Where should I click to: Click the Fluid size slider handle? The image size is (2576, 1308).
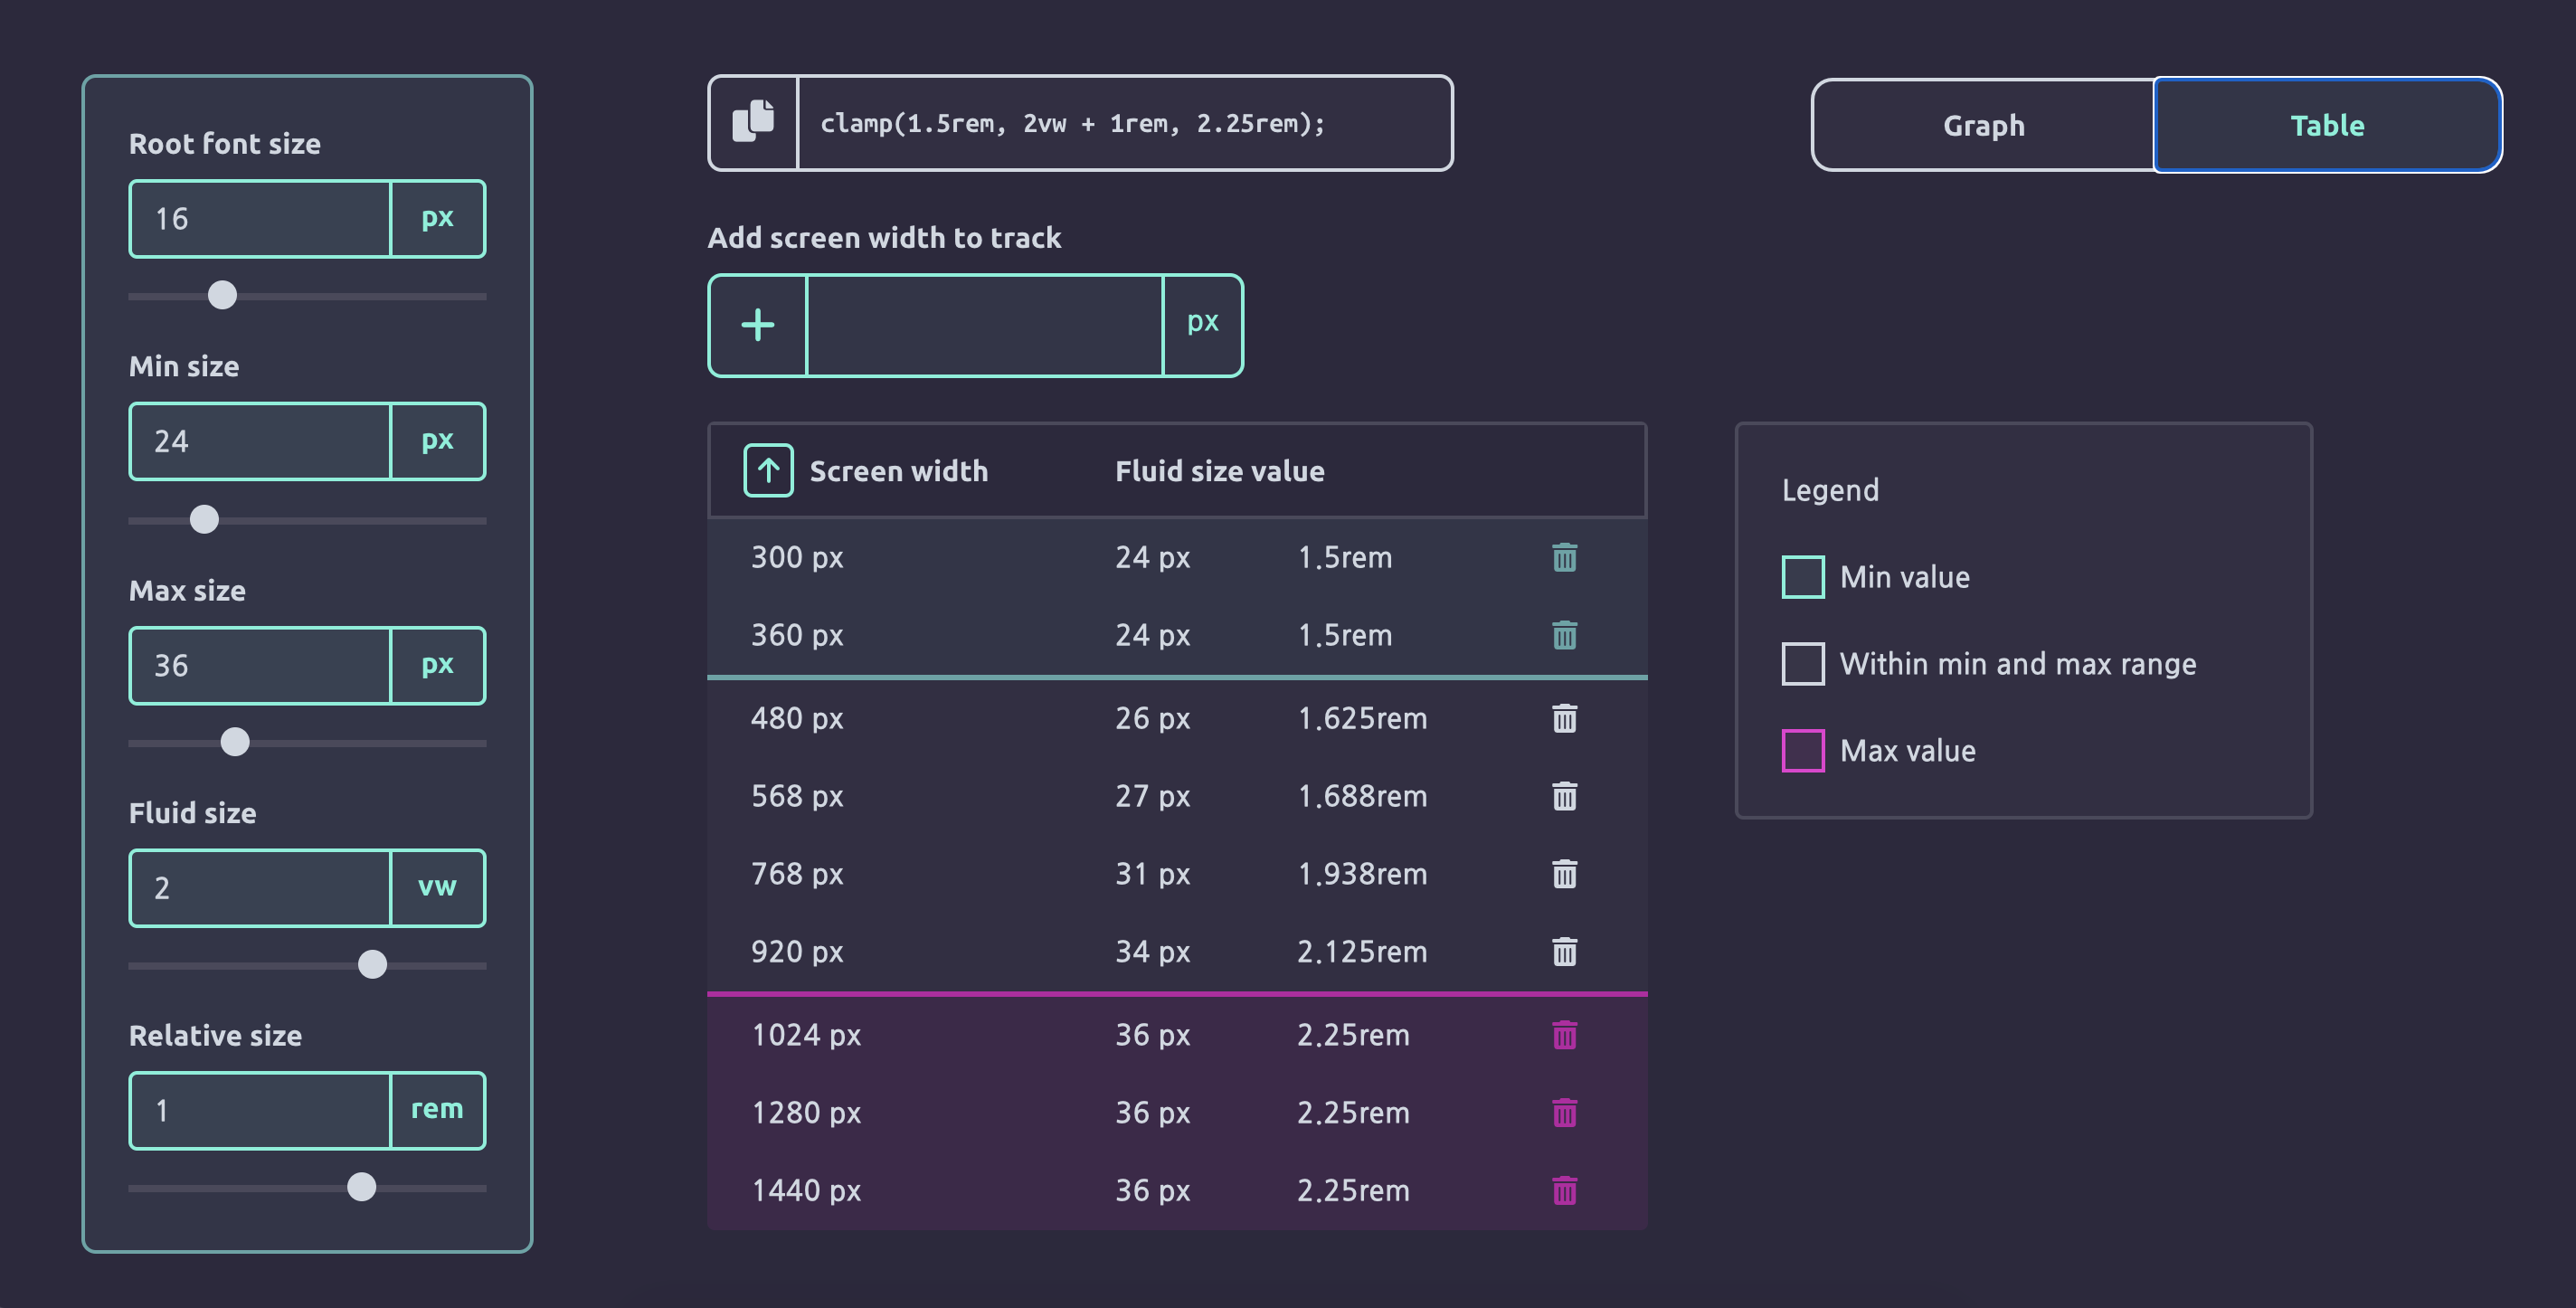point(372,964)
